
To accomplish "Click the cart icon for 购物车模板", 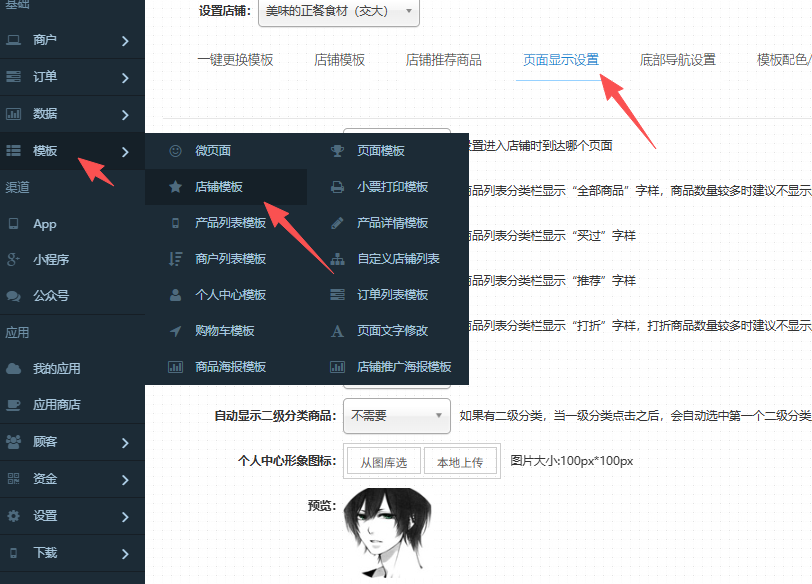I will click(x=175, y=331).
